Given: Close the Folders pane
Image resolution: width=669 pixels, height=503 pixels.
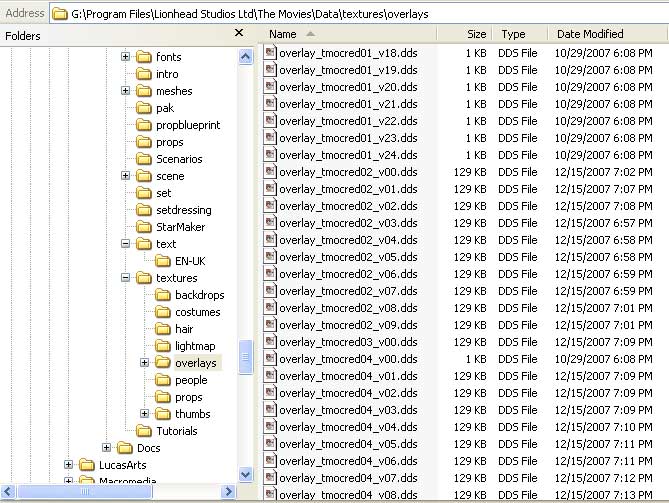Looking at the screenshot, I should (239, 33).
